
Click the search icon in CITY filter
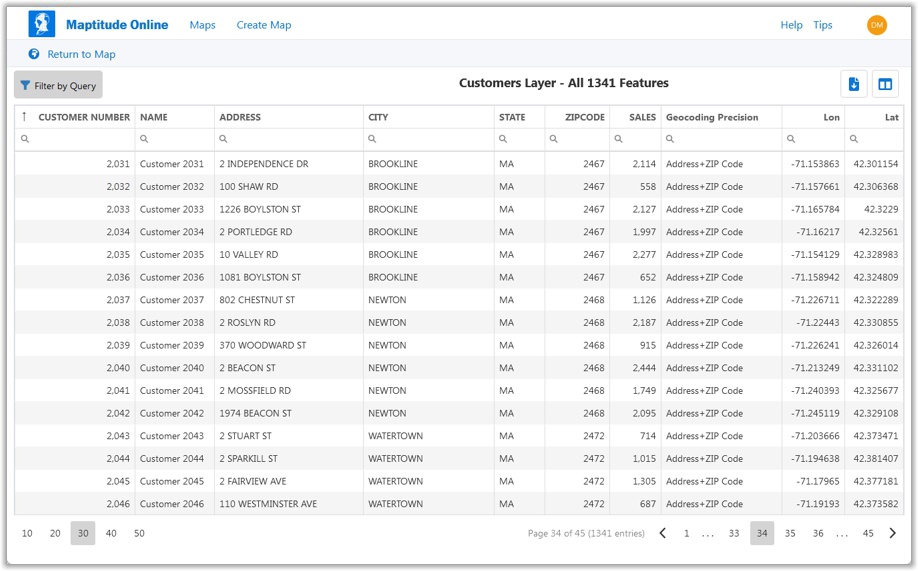pyautogui.click(x=373, y=140)
